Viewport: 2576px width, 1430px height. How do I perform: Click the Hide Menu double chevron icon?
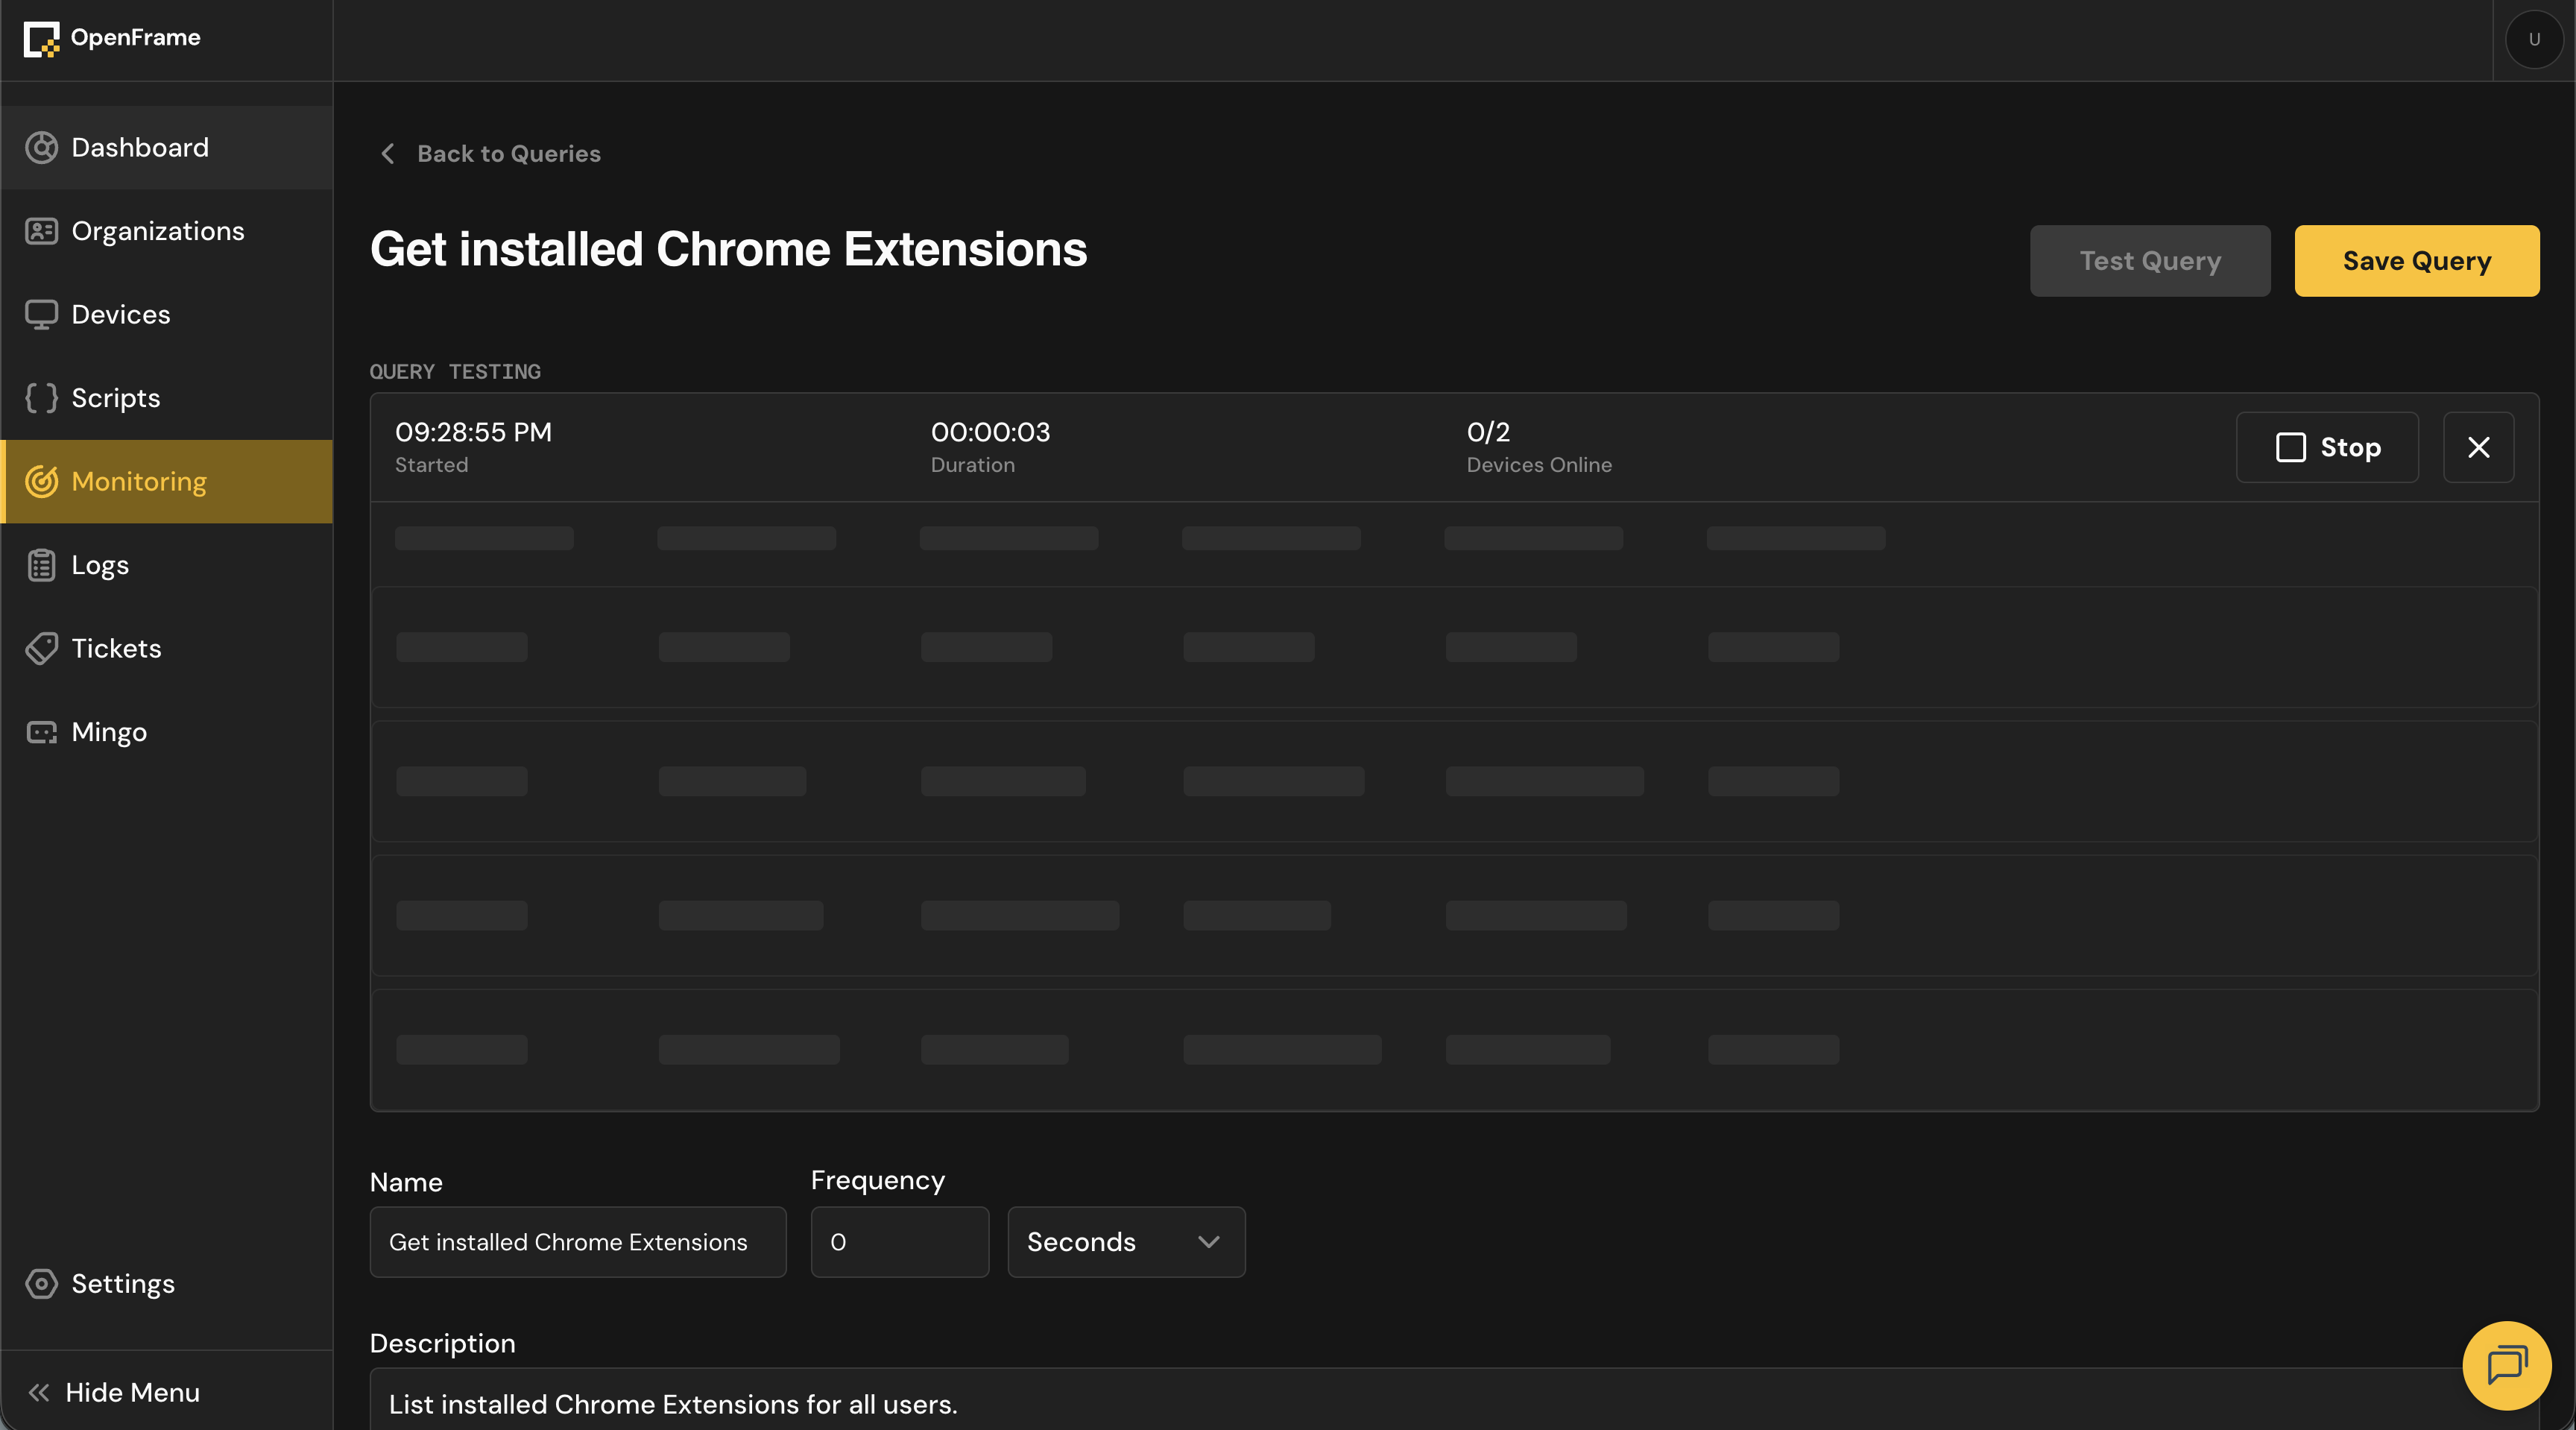pyautogui.click(x=39, y=1393)
